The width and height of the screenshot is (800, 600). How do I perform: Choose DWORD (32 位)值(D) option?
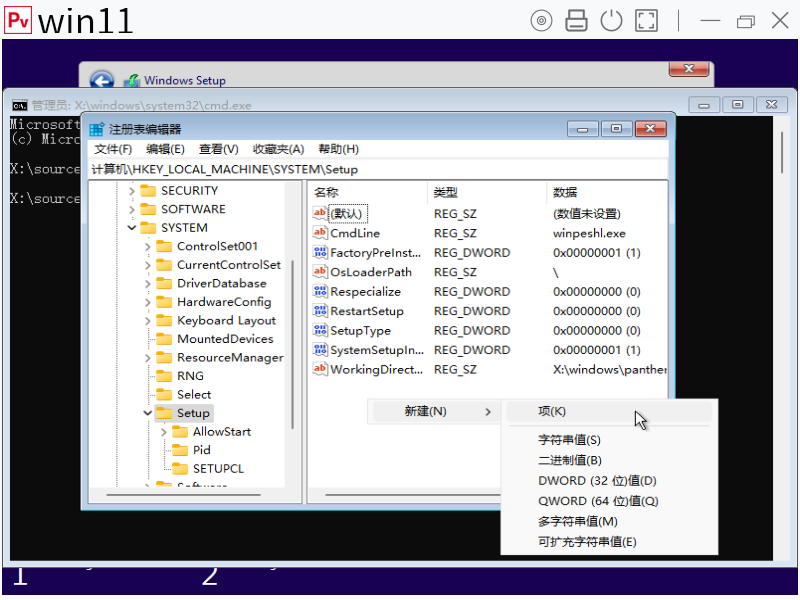pyautogui.click(x=609, y=481)
